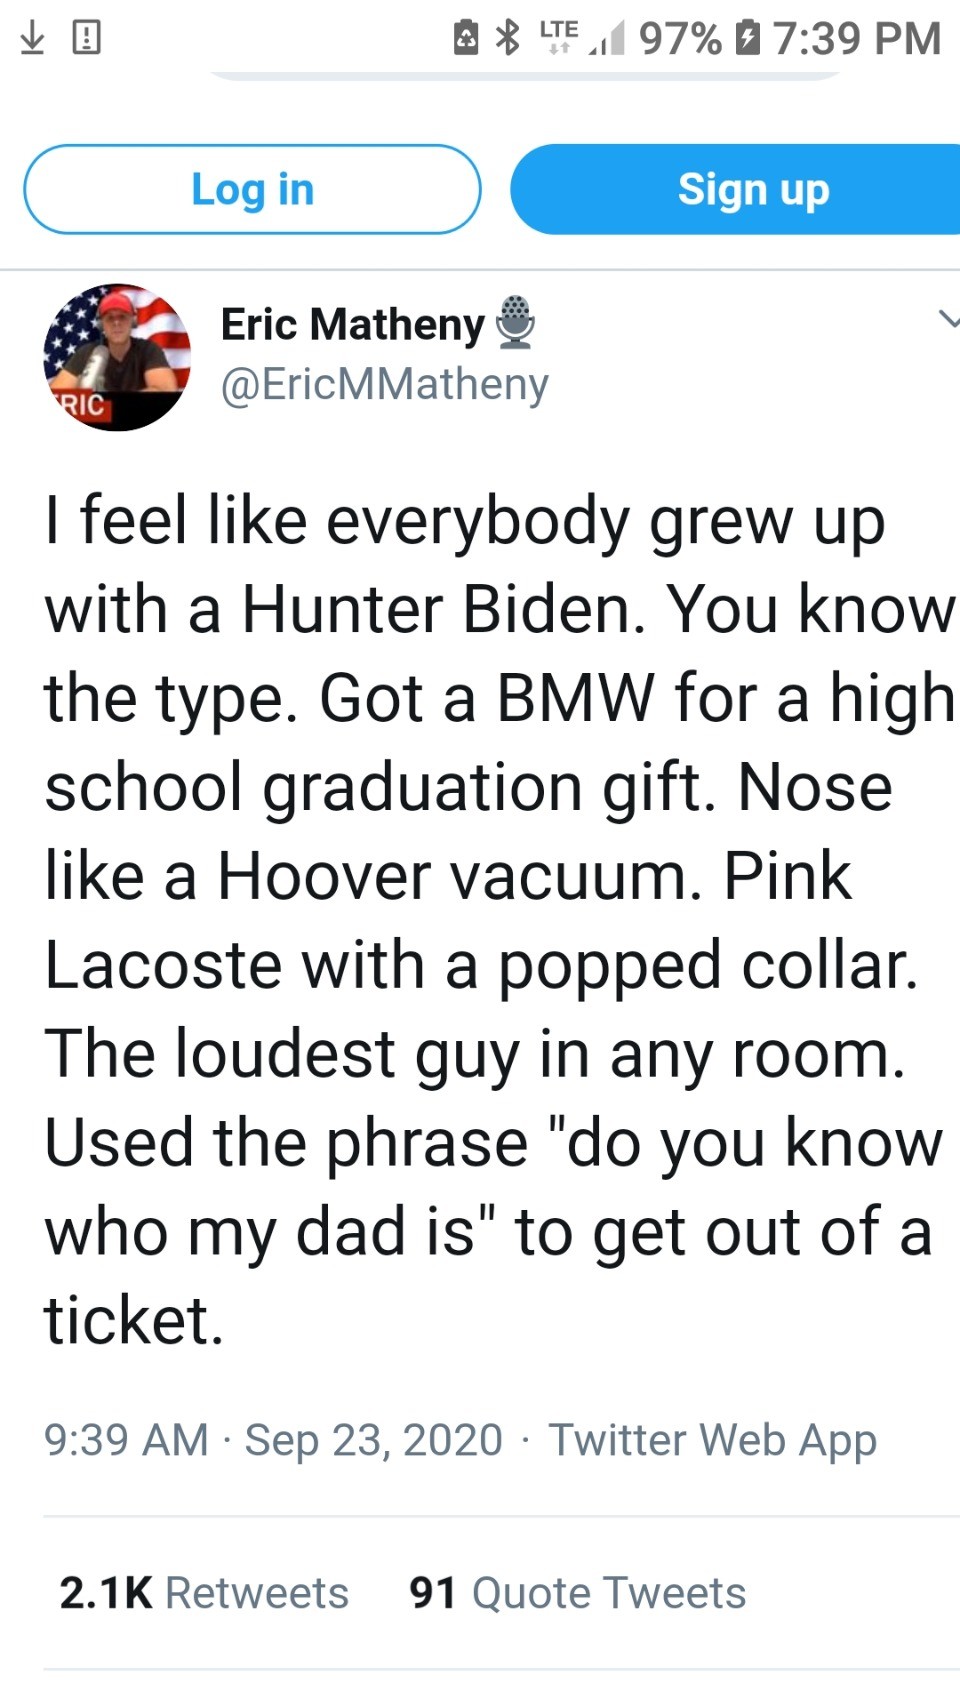960x1707 pixels.
Task: Open Eric Matheny's profile picture
Action: click(117, 357)
